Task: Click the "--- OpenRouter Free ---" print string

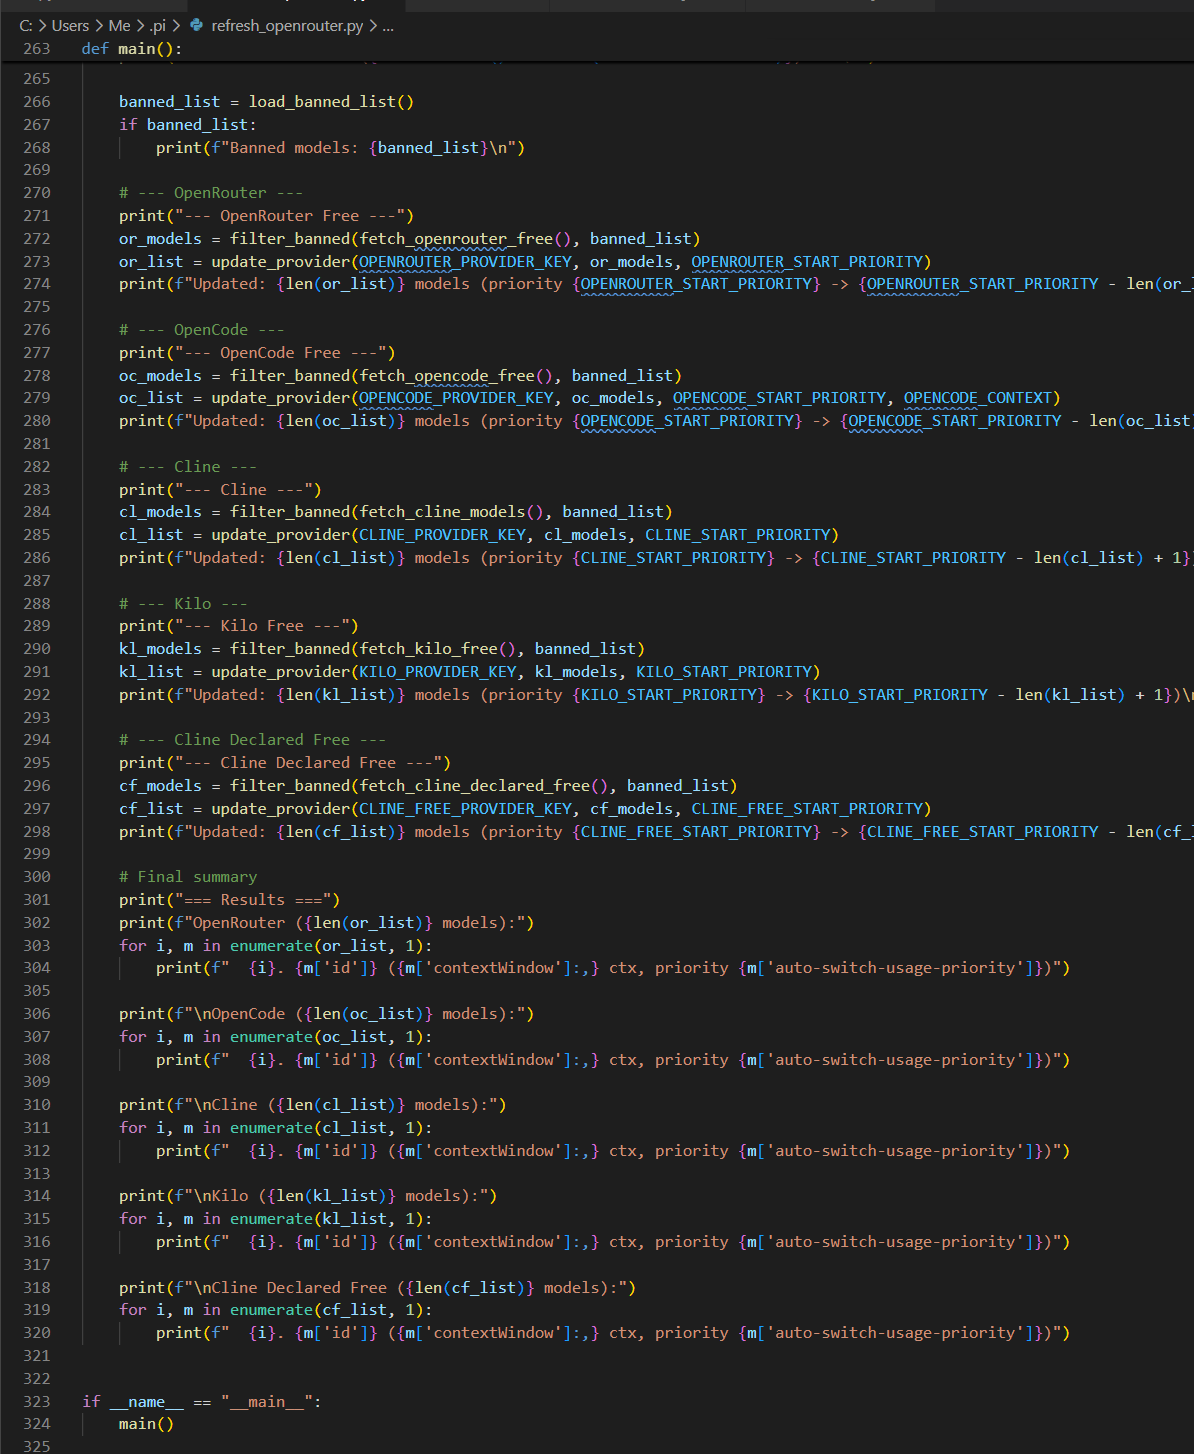Action: [290, 216]
